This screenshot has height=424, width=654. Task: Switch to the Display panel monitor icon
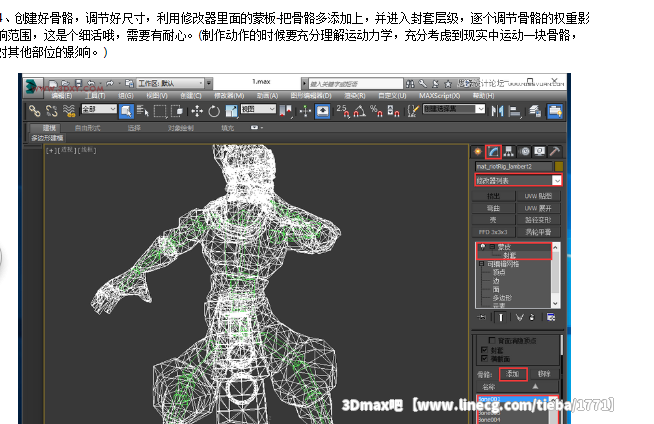pyautogui.click(x=539, y=152)
